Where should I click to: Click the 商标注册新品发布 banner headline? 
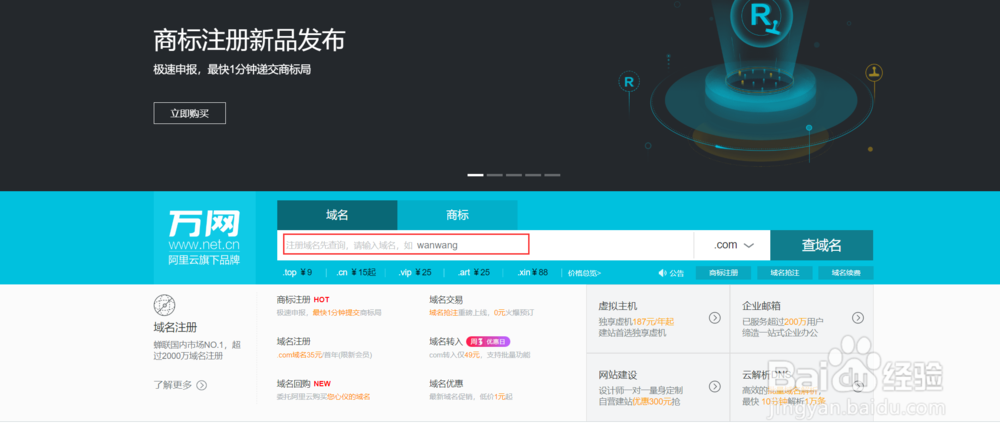(249, 40)
